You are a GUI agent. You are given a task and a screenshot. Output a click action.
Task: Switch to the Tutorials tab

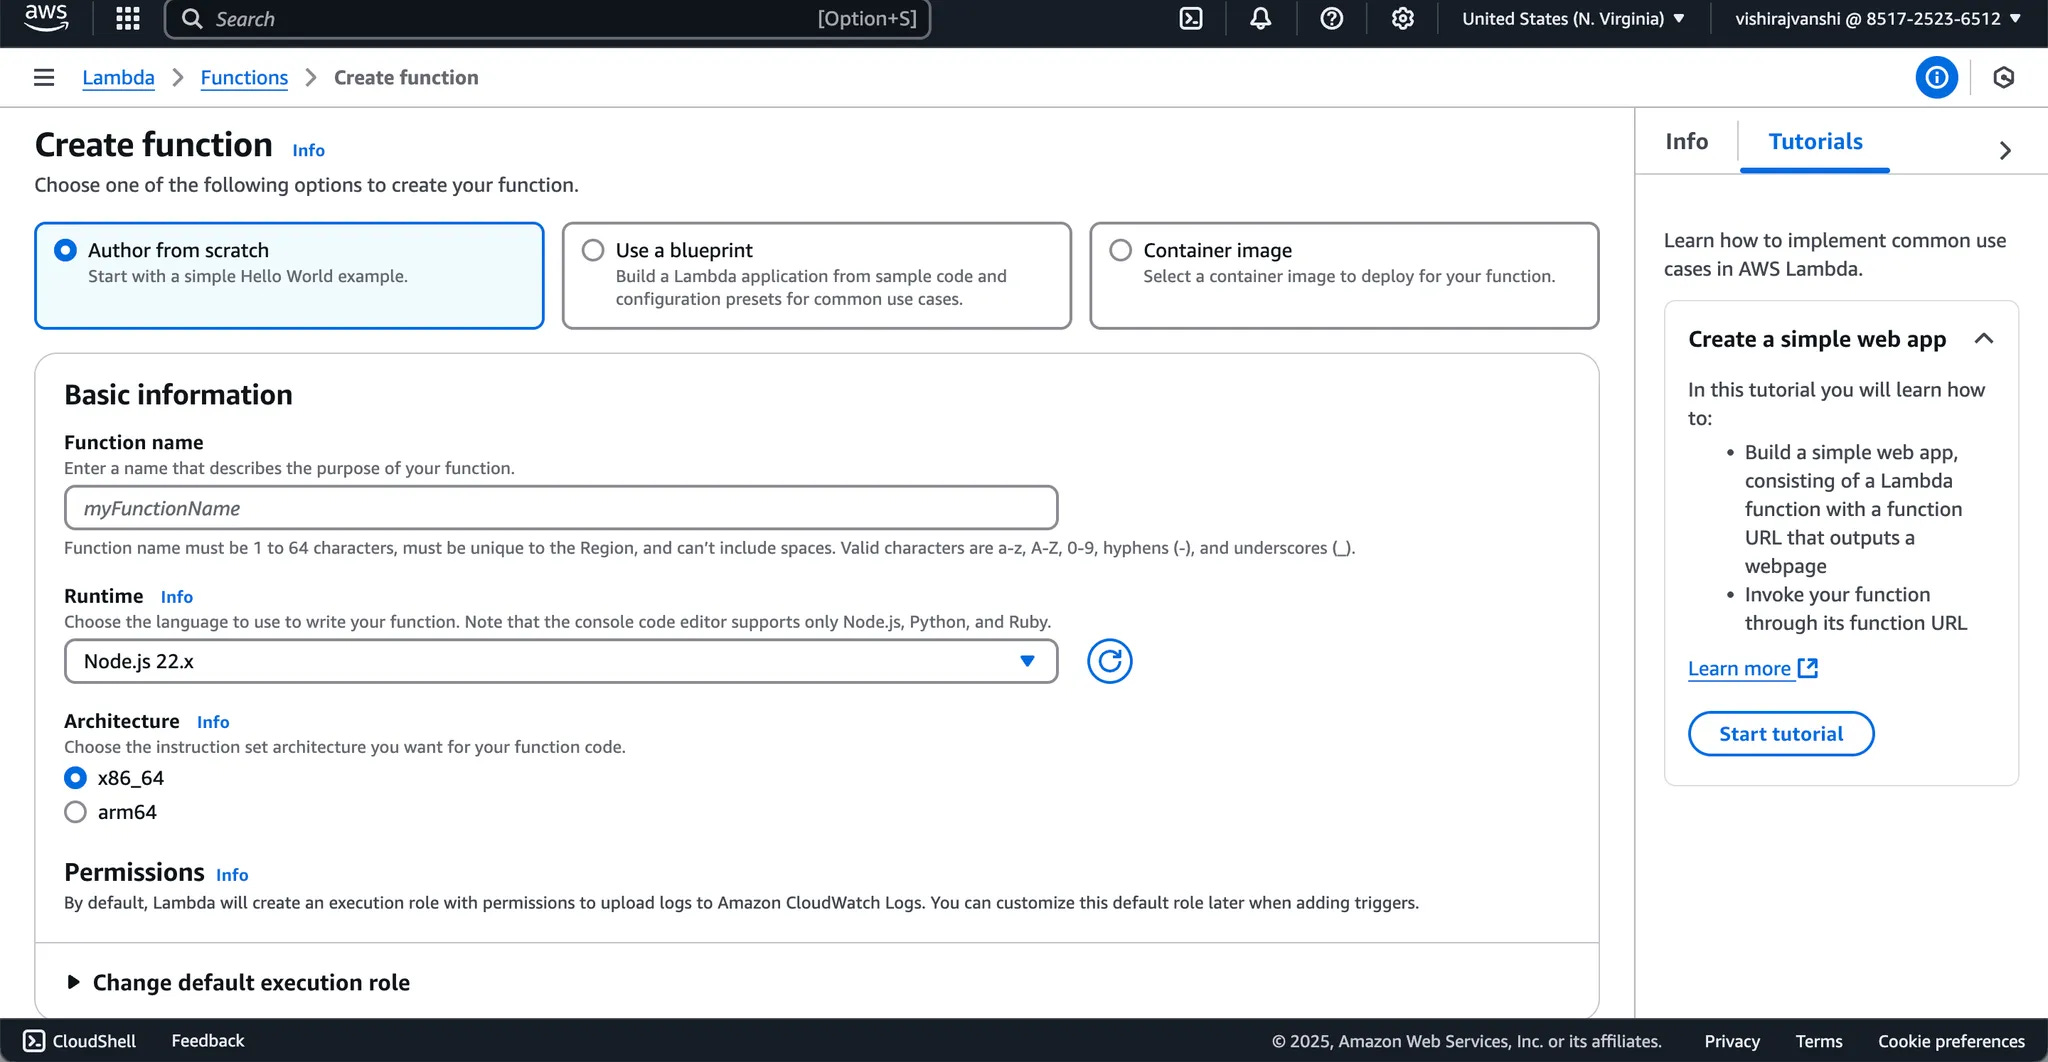tap(1815, 141)
